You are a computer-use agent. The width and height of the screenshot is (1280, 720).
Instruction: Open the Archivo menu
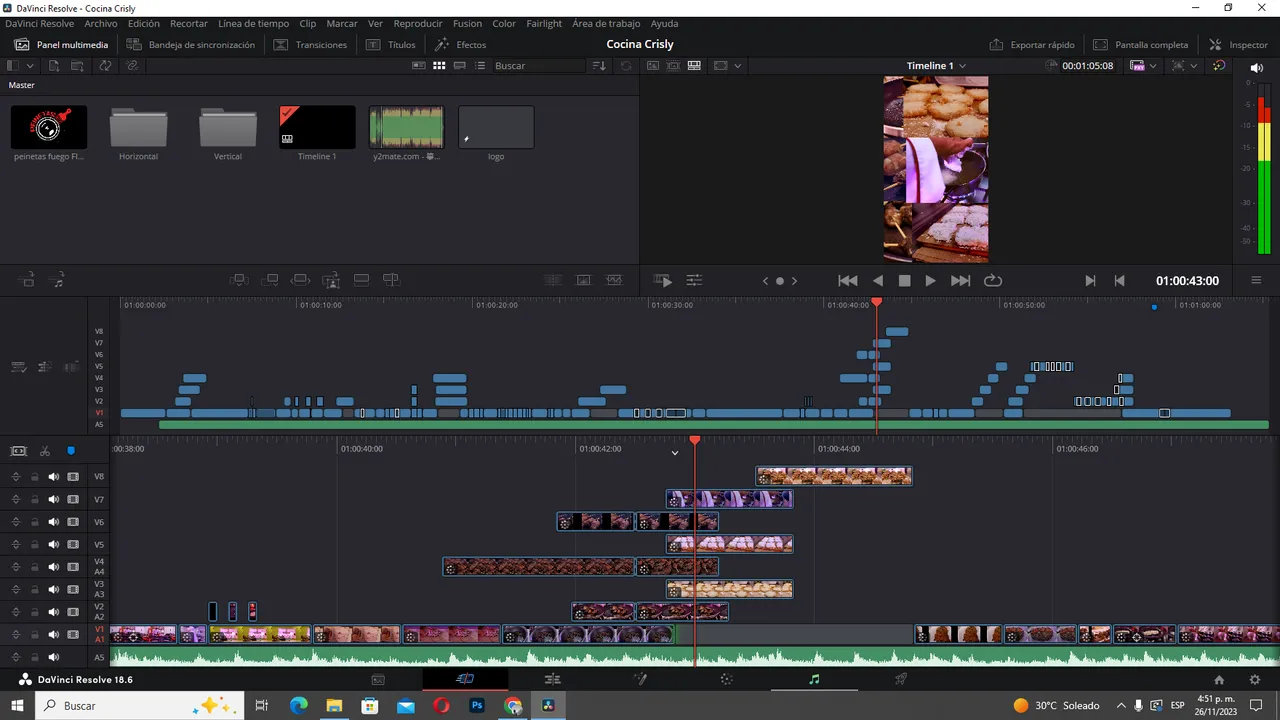(101, 23)
